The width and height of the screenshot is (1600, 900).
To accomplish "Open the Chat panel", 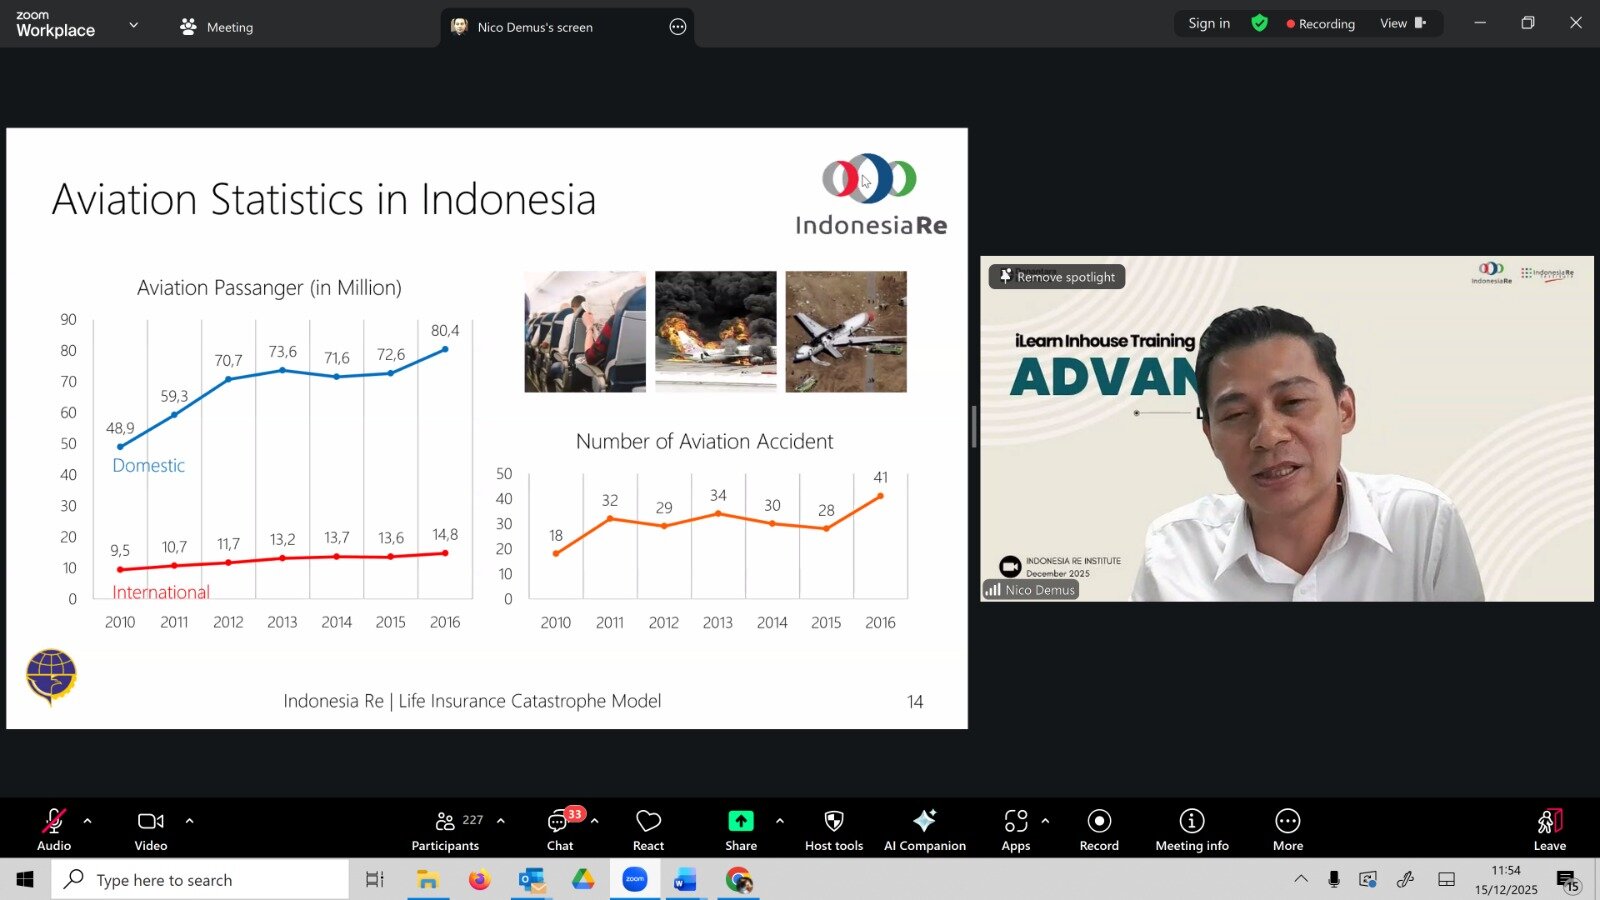I will 560,828.
